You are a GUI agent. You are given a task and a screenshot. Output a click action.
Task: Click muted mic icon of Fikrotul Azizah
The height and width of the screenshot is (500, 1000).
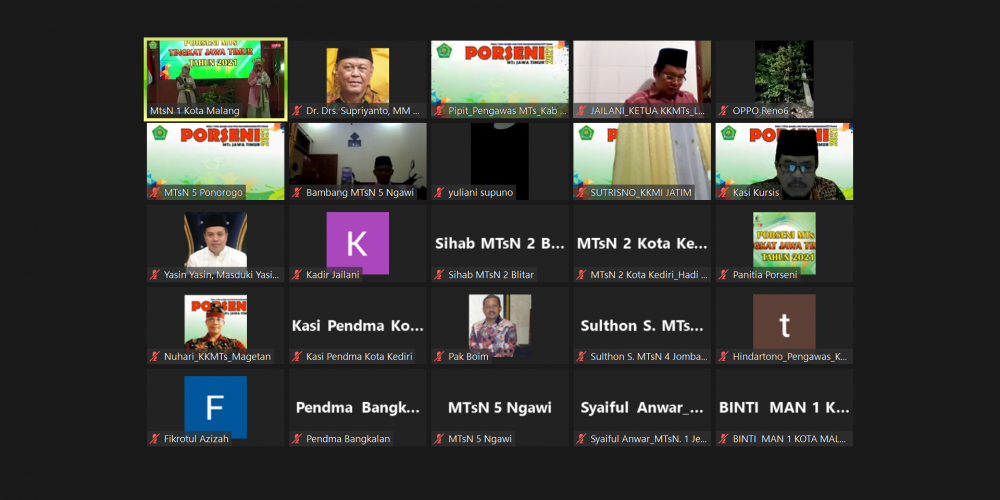pos(154,439)
